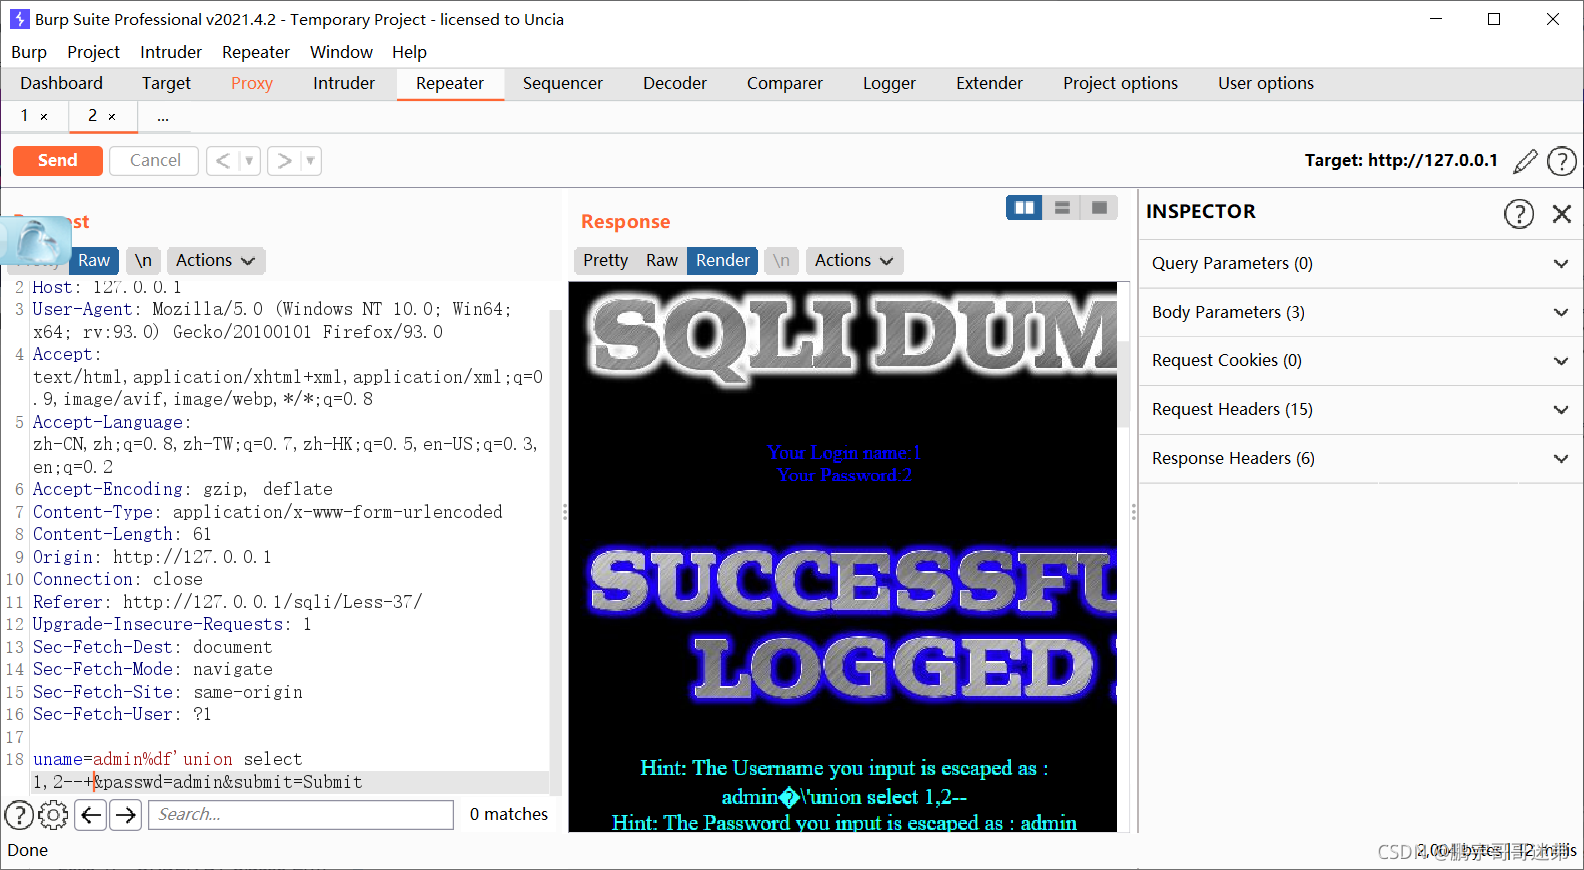The height and width of the screenshot is (870, 1584).
Task: Jump to previous search match arrow
Action: pyautogui.click(x=91, y=815)
